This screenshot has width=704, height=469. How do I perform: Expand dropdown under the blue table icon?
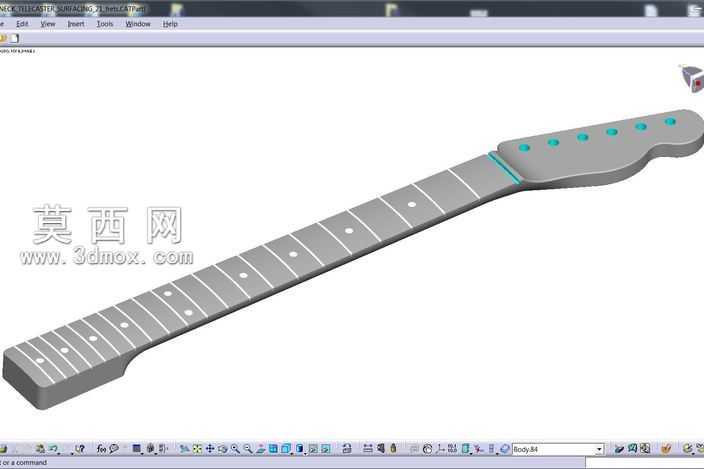click(142, 453)
